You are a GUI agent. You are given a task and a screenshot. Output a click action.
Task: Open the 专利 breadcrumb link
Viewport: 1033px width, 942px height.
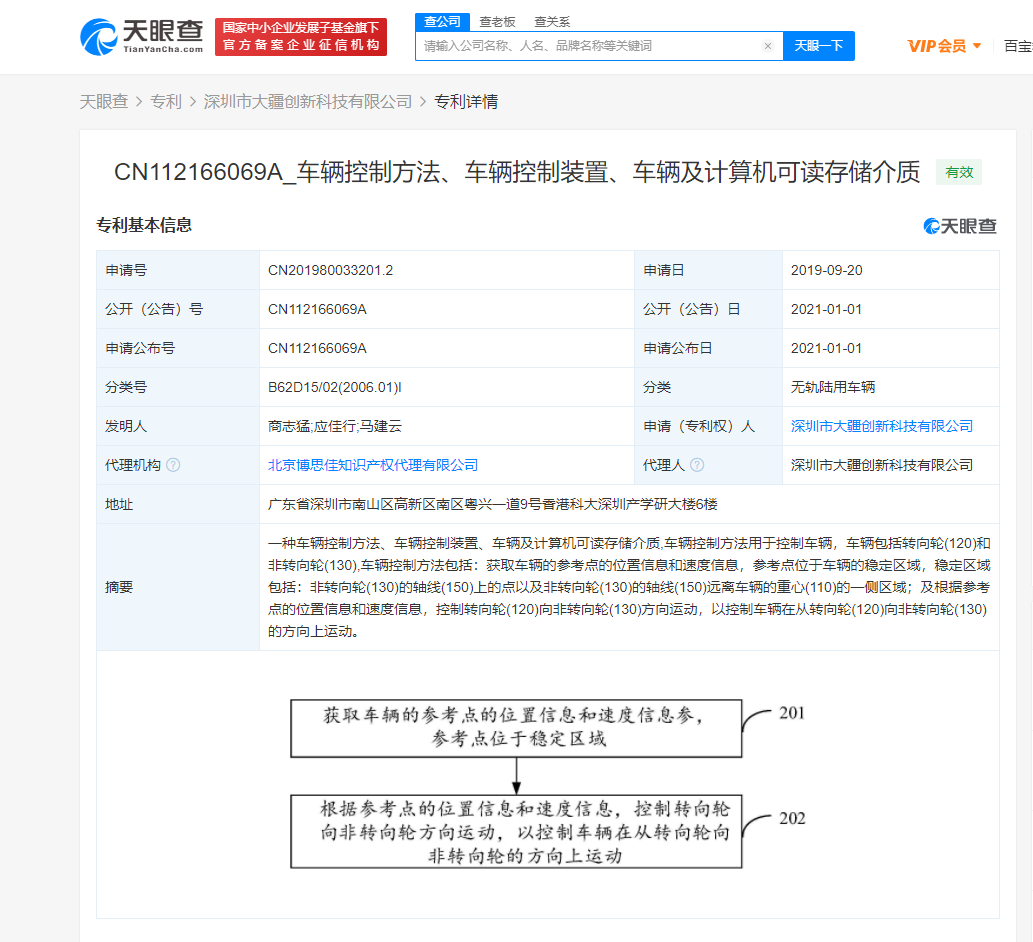tap(166, 101)
